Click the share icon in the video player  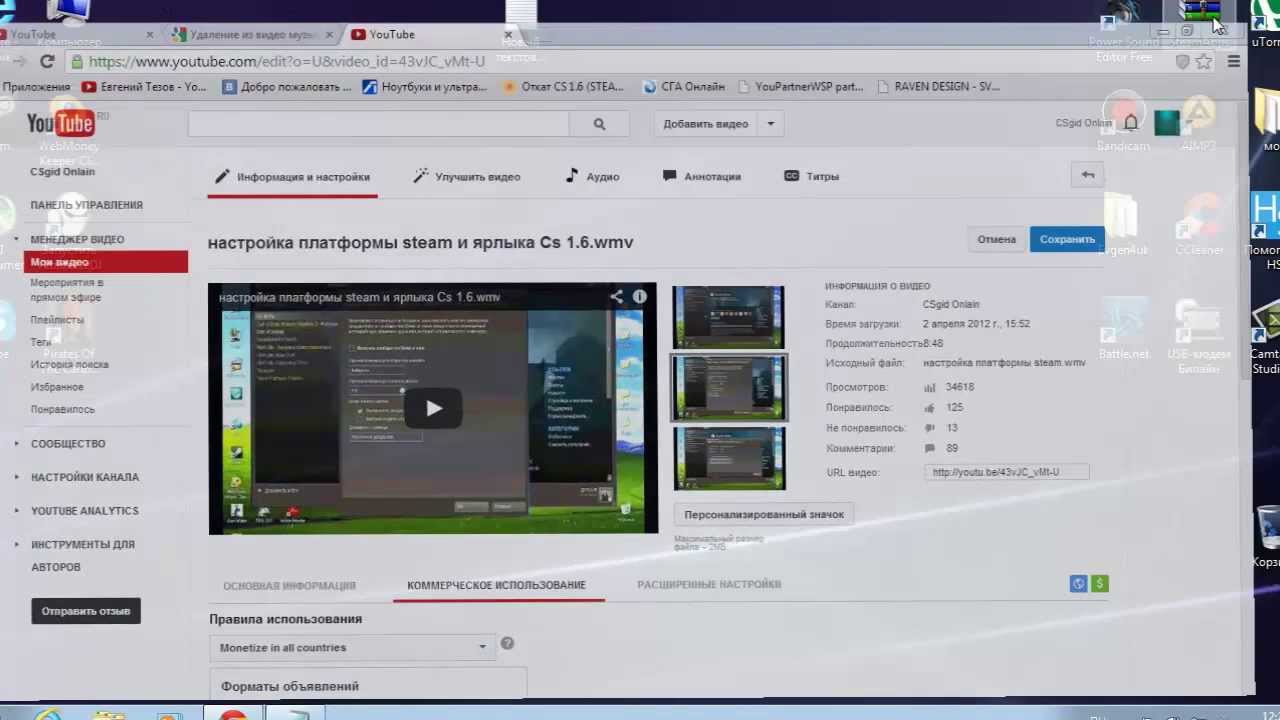[x=617, y=297]
